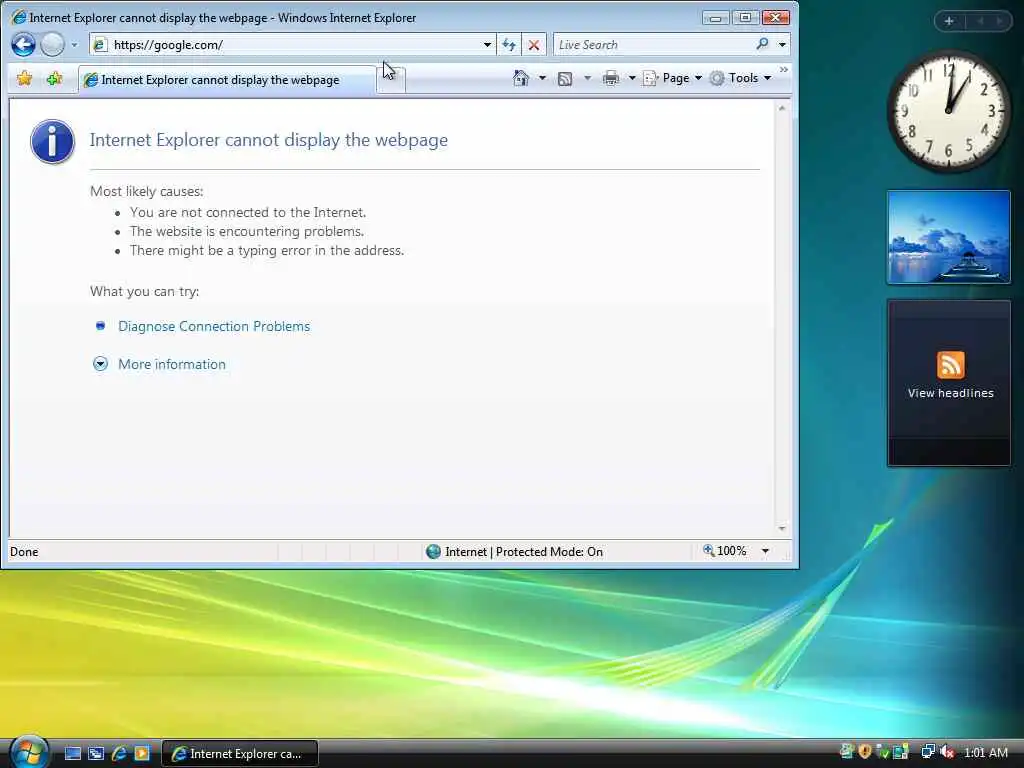Show more toolbar commands chevron
1024x768 pixels.
(x=784, y=69)
